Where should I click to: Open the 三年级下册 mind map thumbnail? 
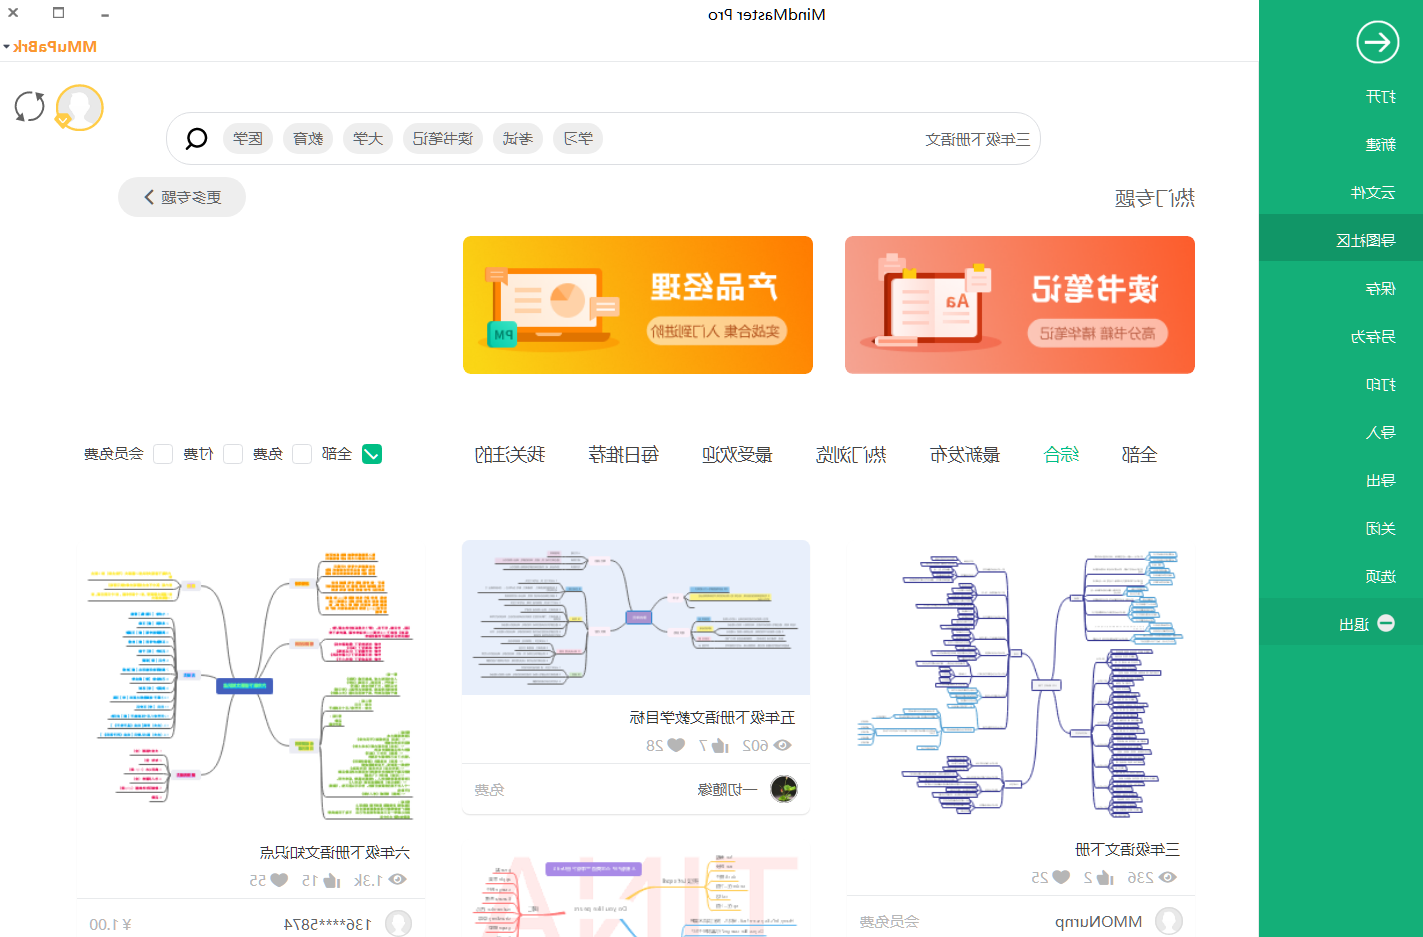pyautogui.click(x=1020, y=683)
